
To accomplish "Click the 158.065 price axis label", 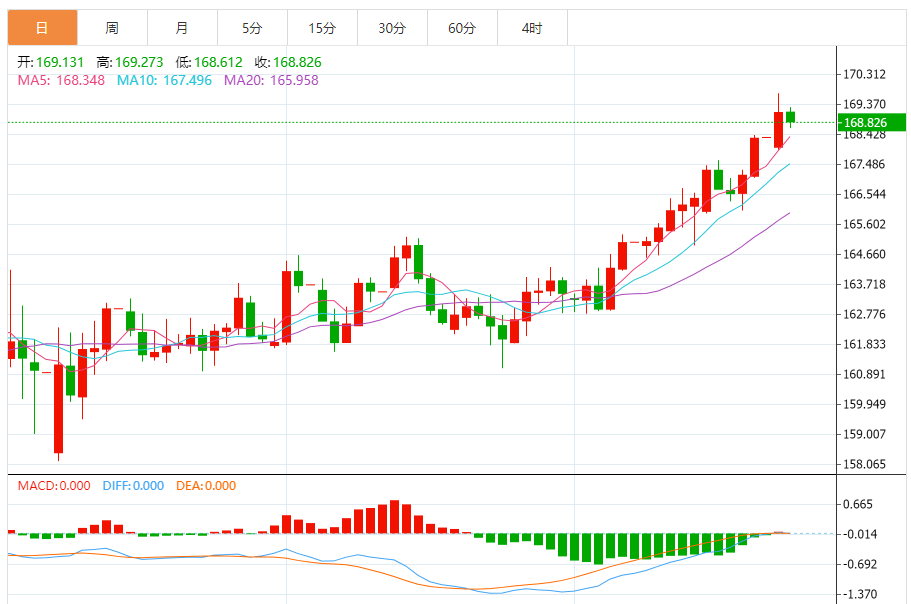I will [x=865, y=464].
